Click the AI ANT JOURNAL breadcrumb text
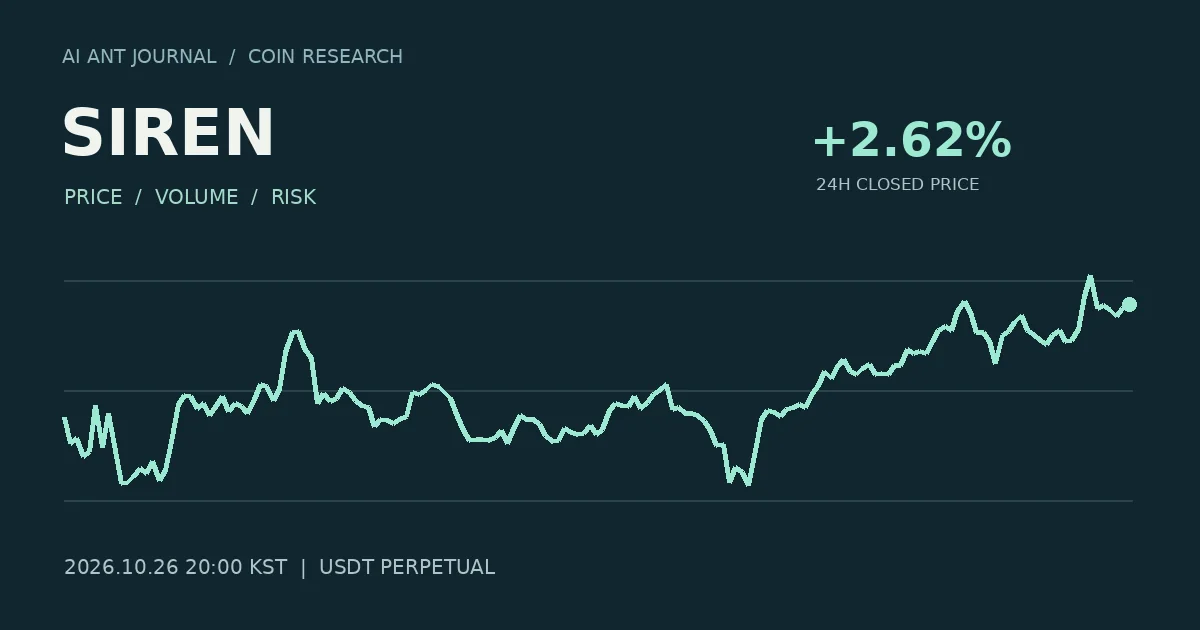Image resolution: width=1200 pixels, height=630 pixels. pos(139,57)
